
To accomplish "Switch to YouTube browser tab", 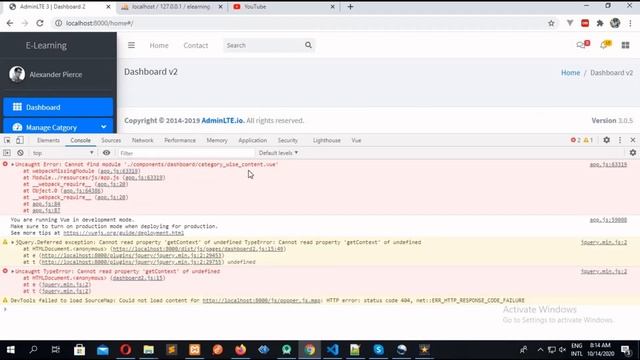I will click(283, 7).
